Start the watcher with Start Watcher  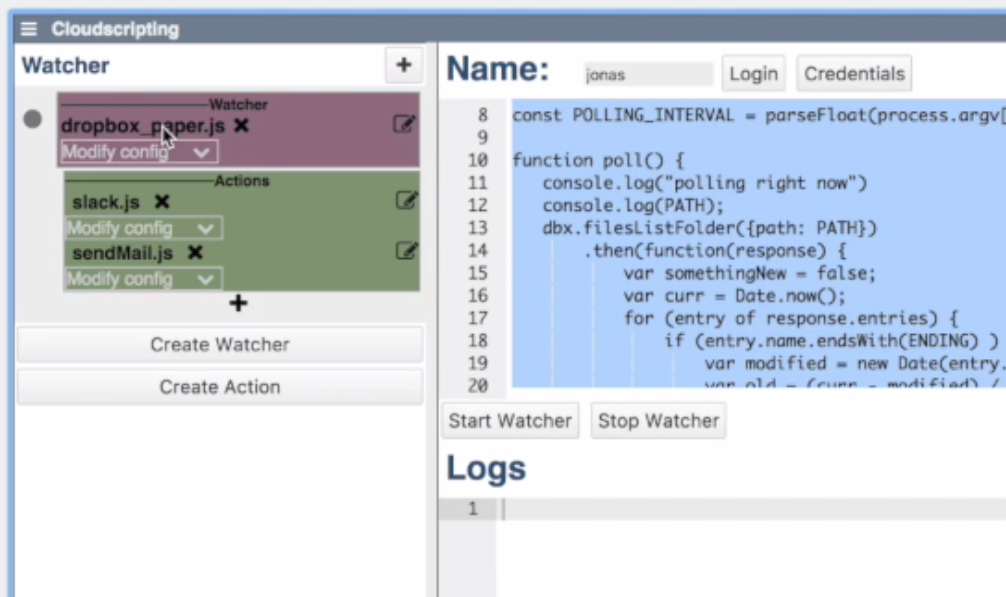[510, 421]
